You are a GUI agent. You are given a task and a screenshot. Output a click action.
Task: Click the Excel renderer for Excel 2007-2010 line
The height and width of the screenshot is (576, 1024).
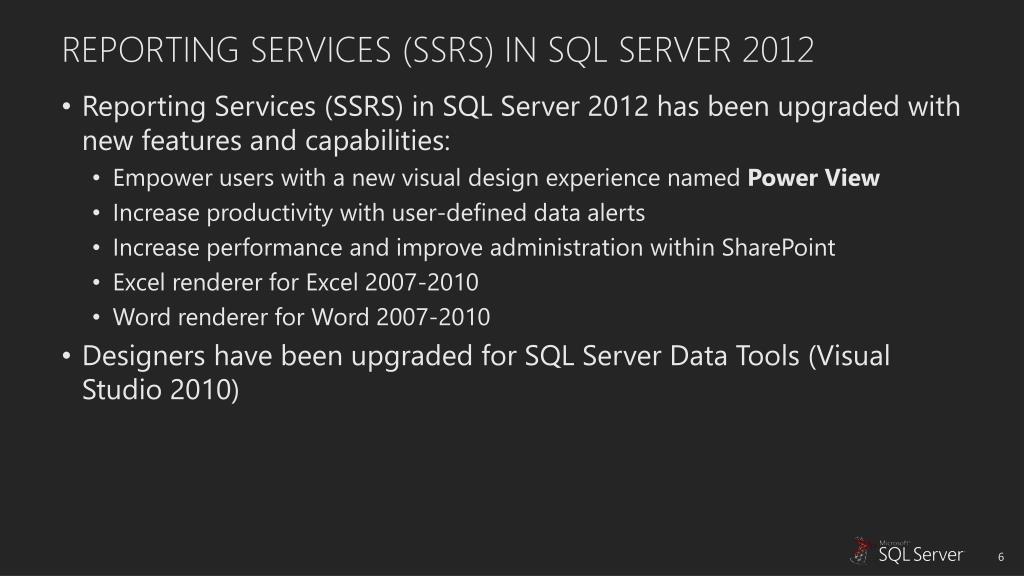pyautogui.click(x=296, y=282)
